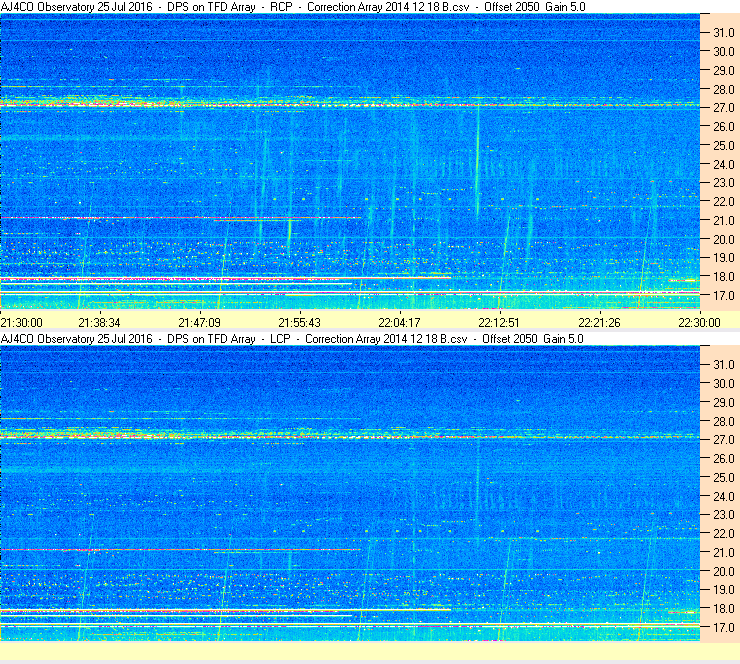Viewport: 740px width, 664px height.
Task: Click the 21:55:43 time axis label
Action: click(299, 323)
